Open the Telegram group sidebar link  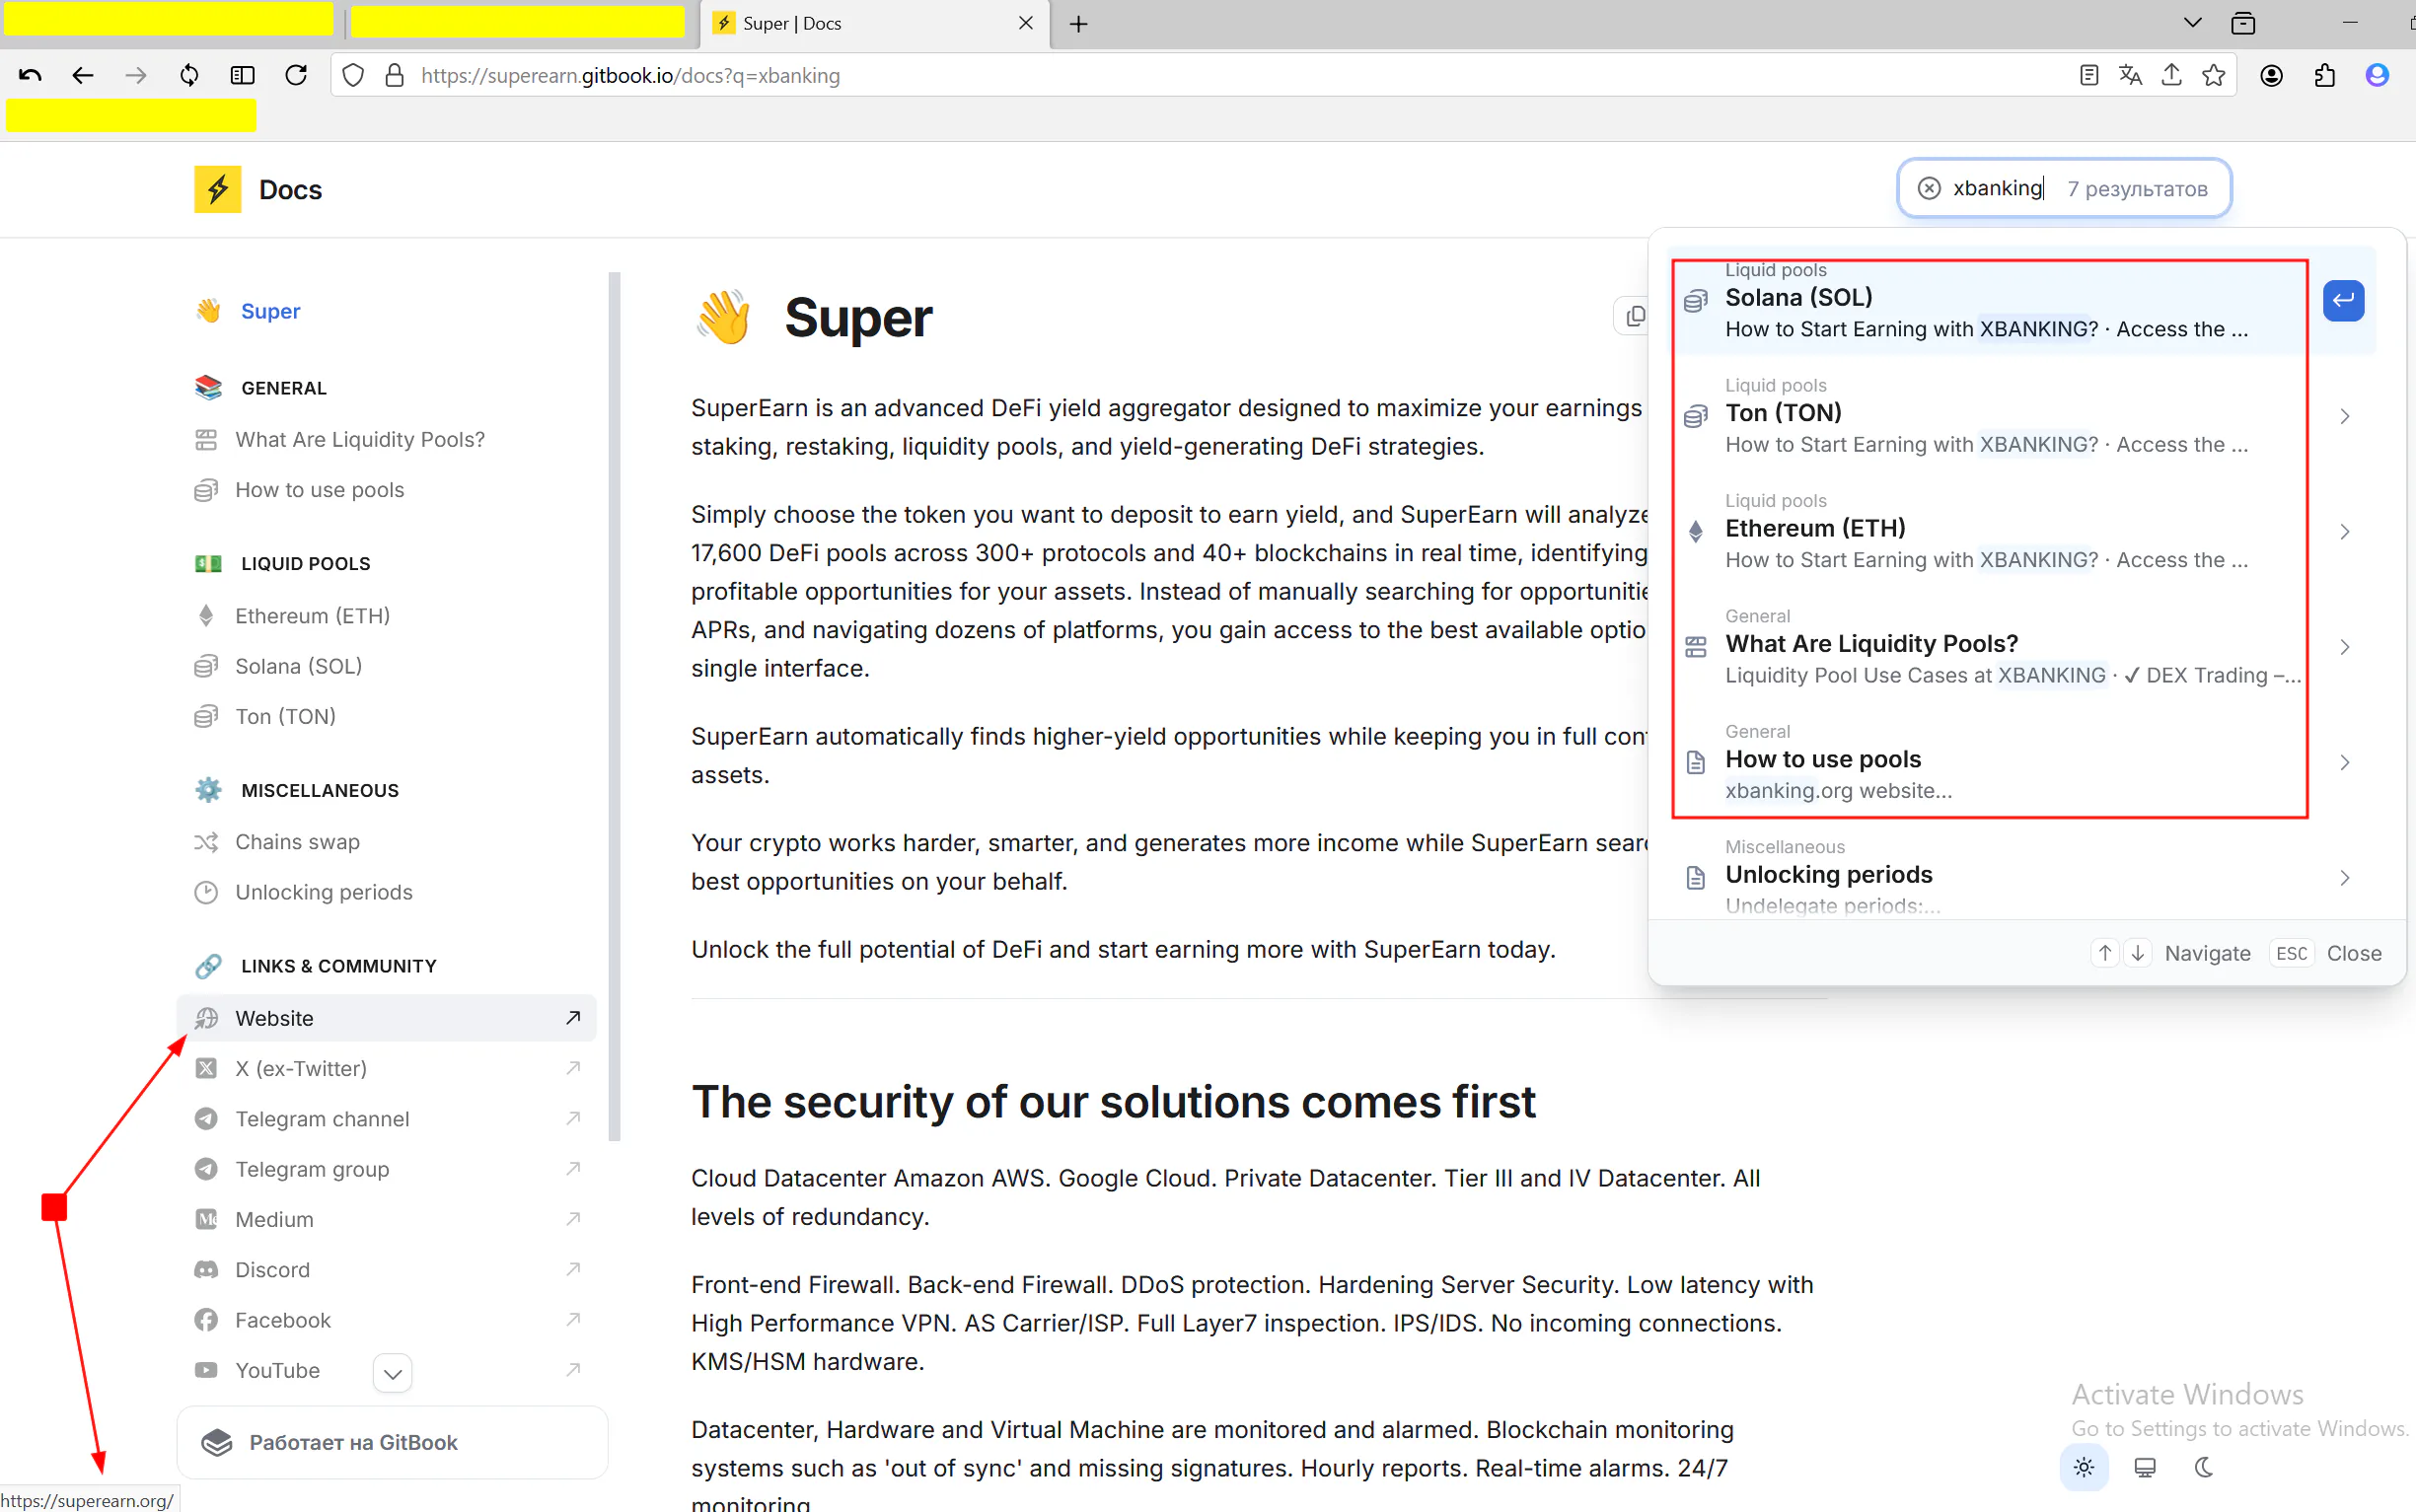coord(386,1169)
